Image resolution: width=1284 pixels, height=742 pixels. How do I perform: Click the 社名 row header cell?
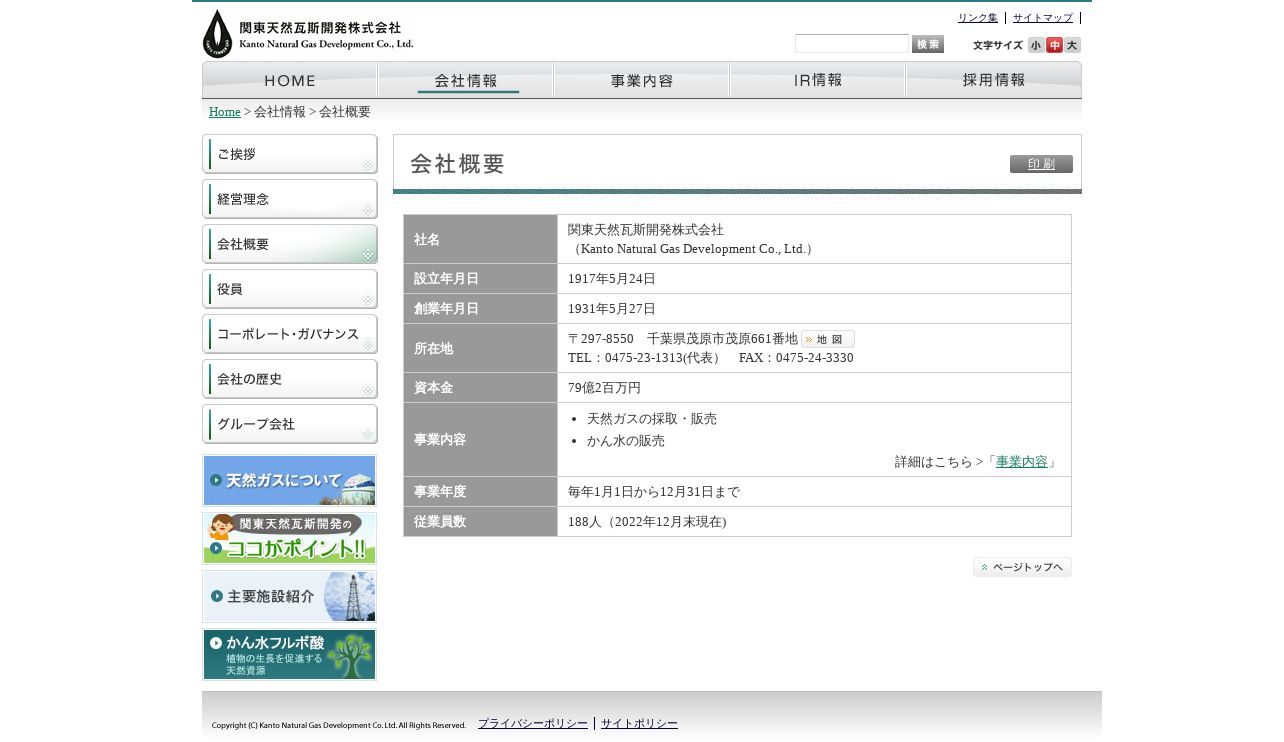481,239
